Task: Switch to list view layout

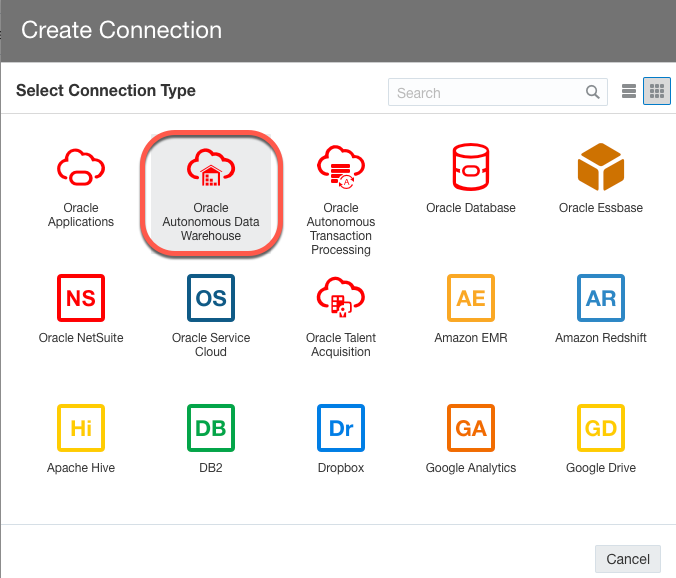Action: pos(629,92)
